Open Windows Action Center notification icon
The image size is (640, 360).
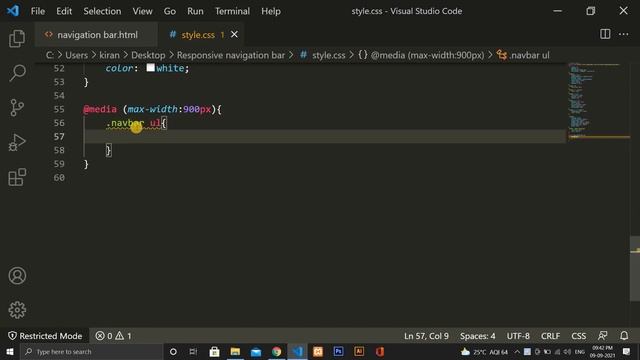[x=627, y=351]
